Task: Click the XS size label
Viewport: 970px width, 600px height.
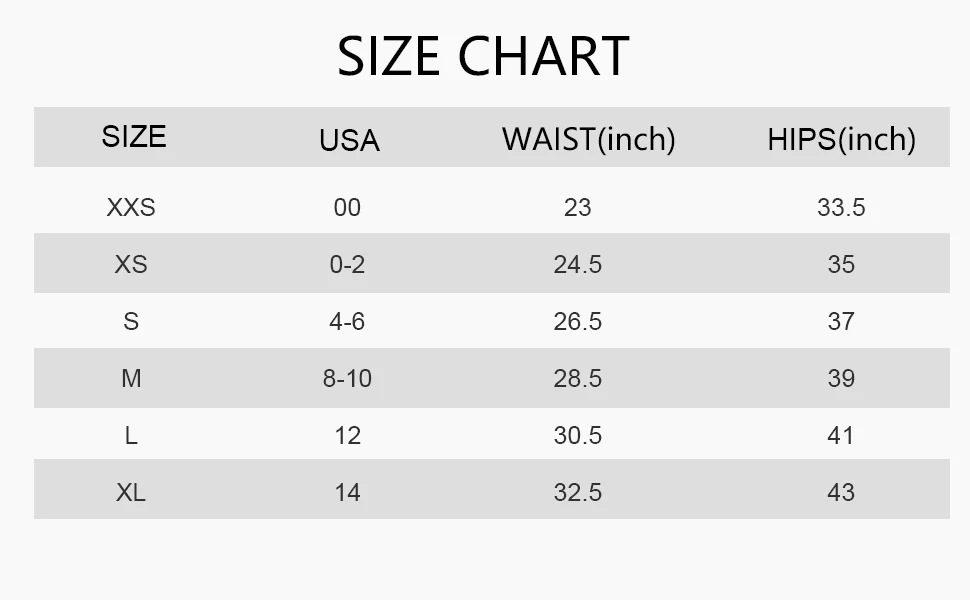Action: click(131, 264)
